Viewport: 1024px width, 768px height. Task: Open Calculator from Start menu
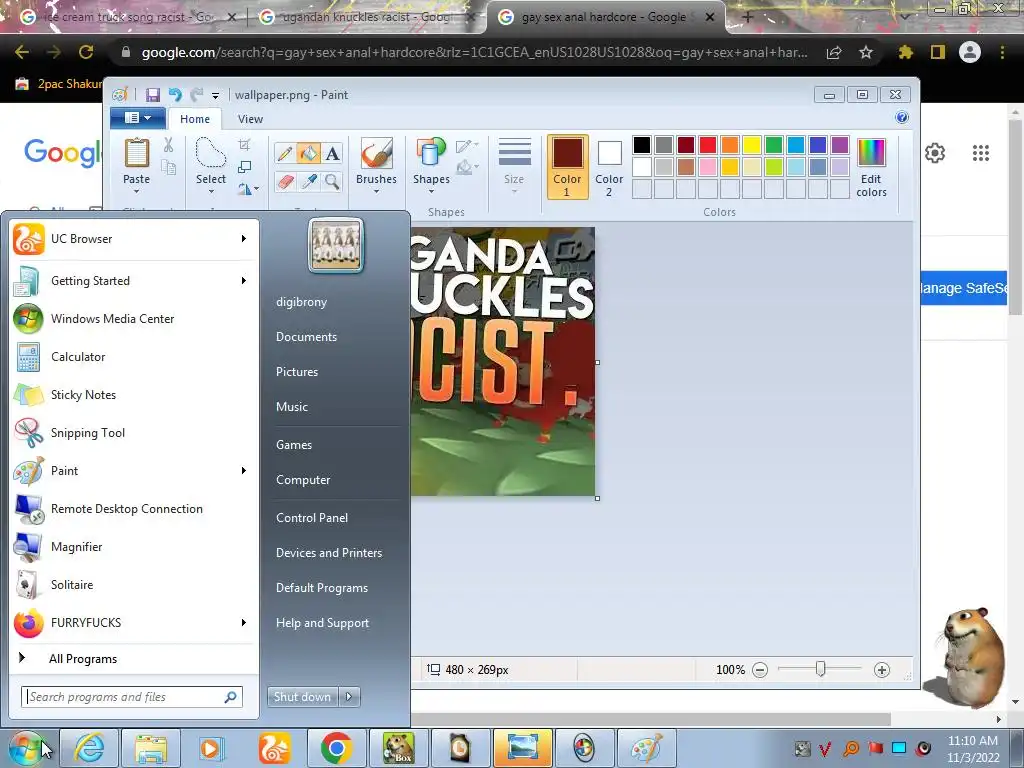(134, 357)
